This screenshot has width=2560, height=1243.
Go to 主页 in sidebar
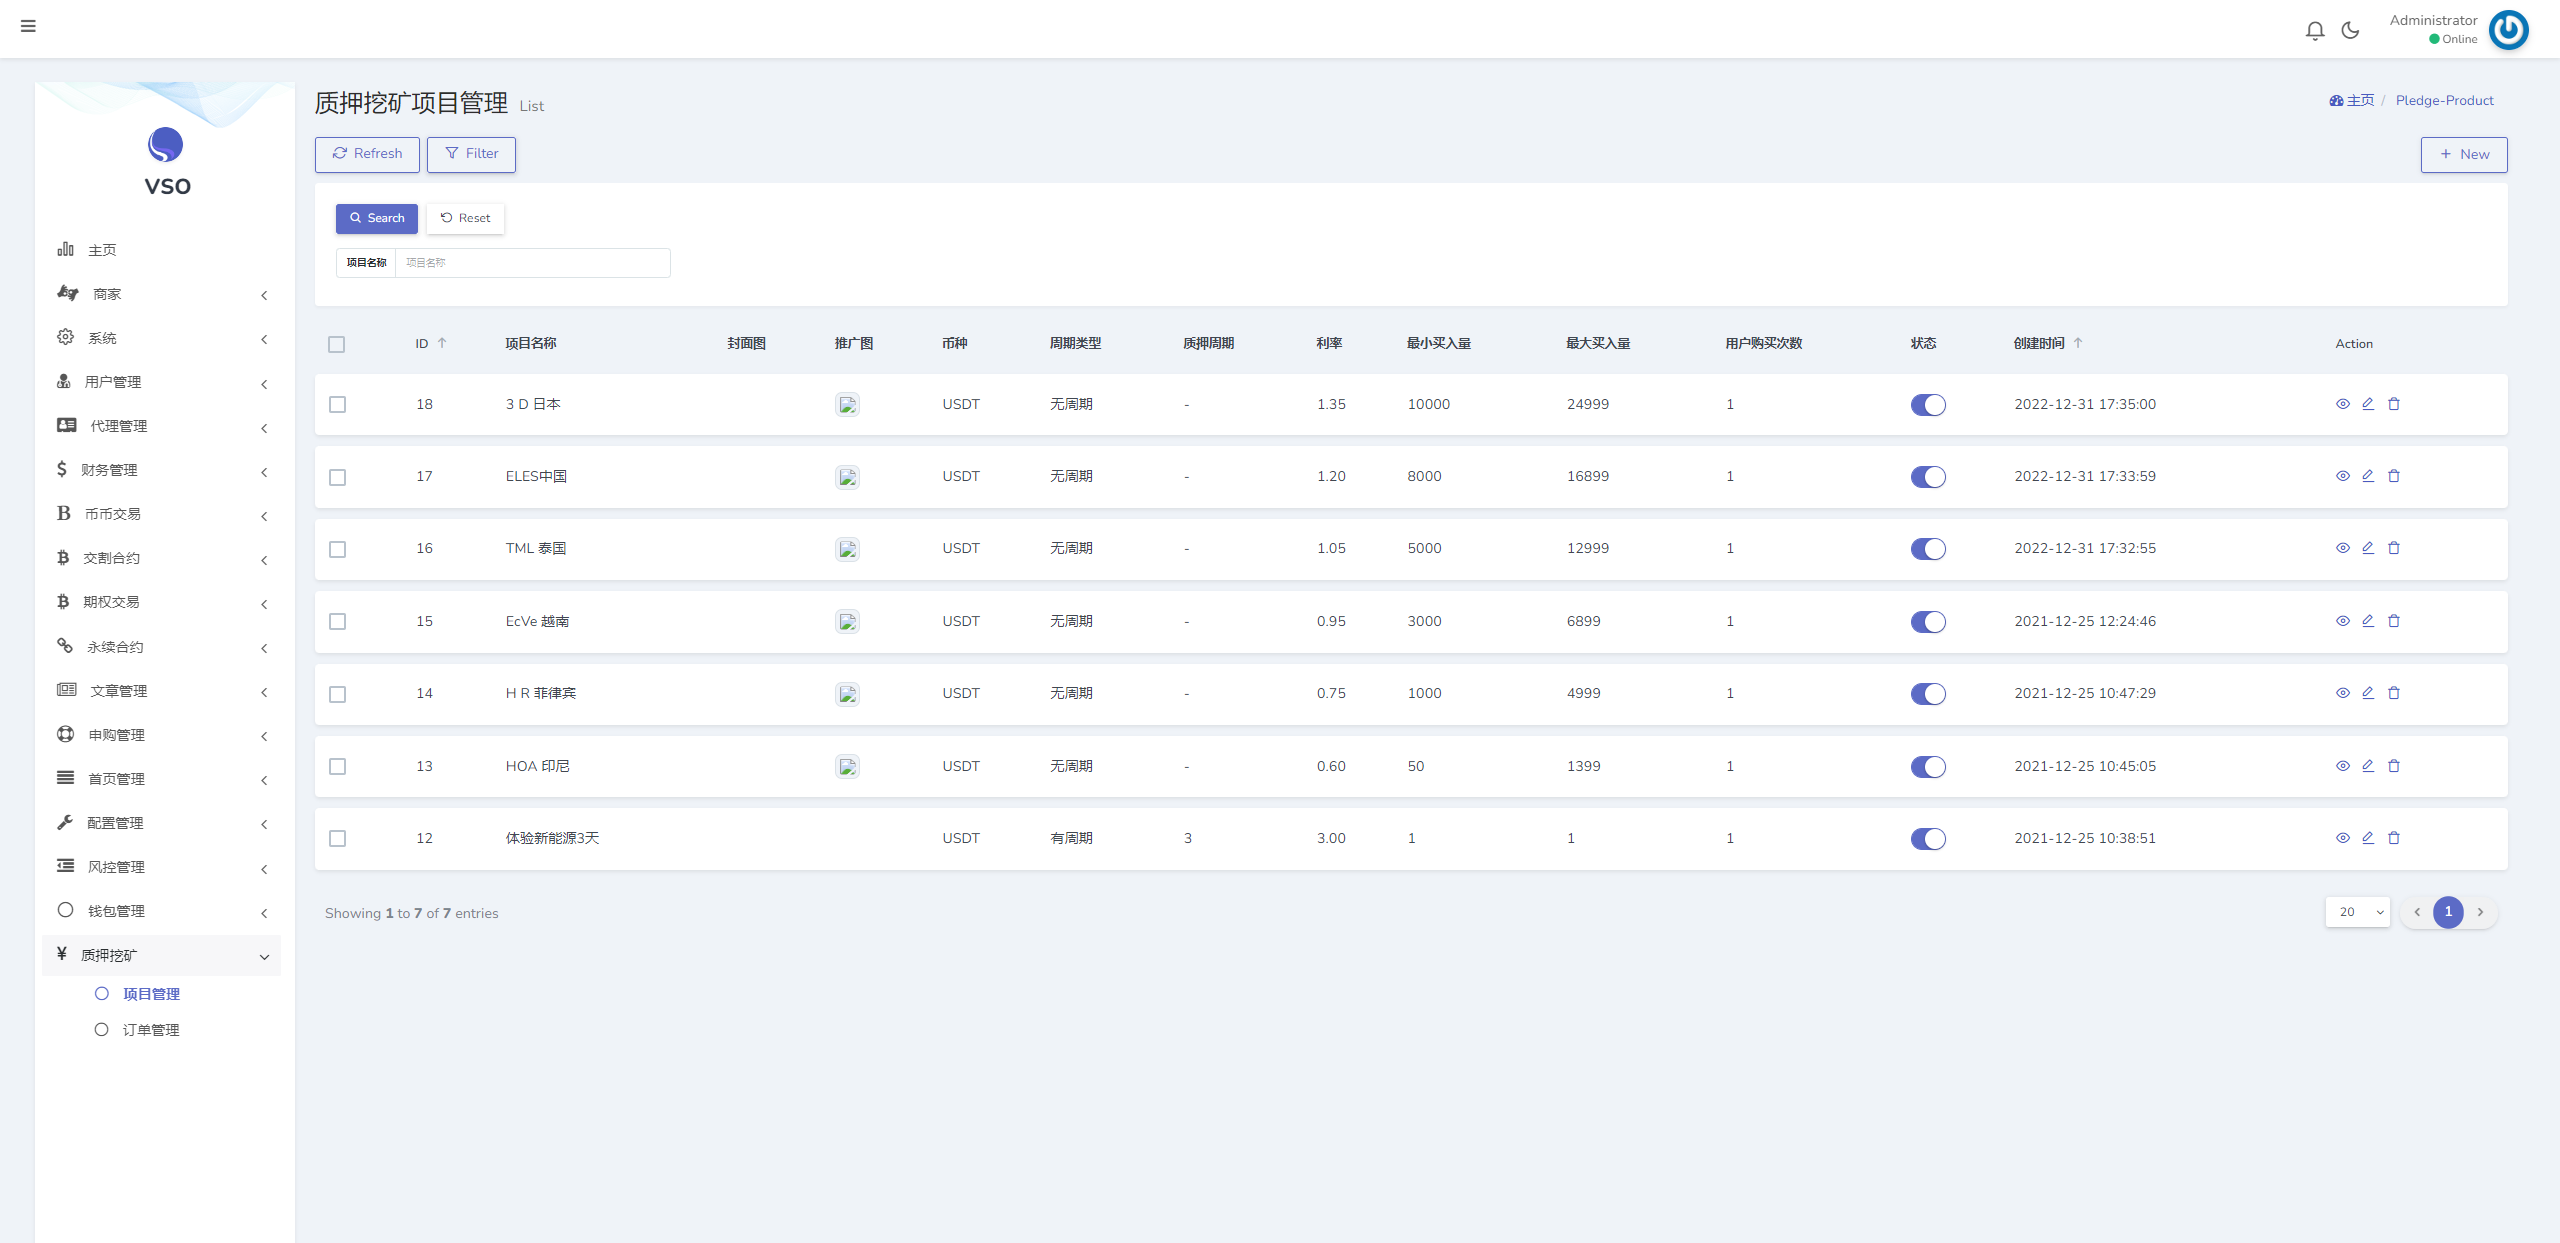(102, 250)
